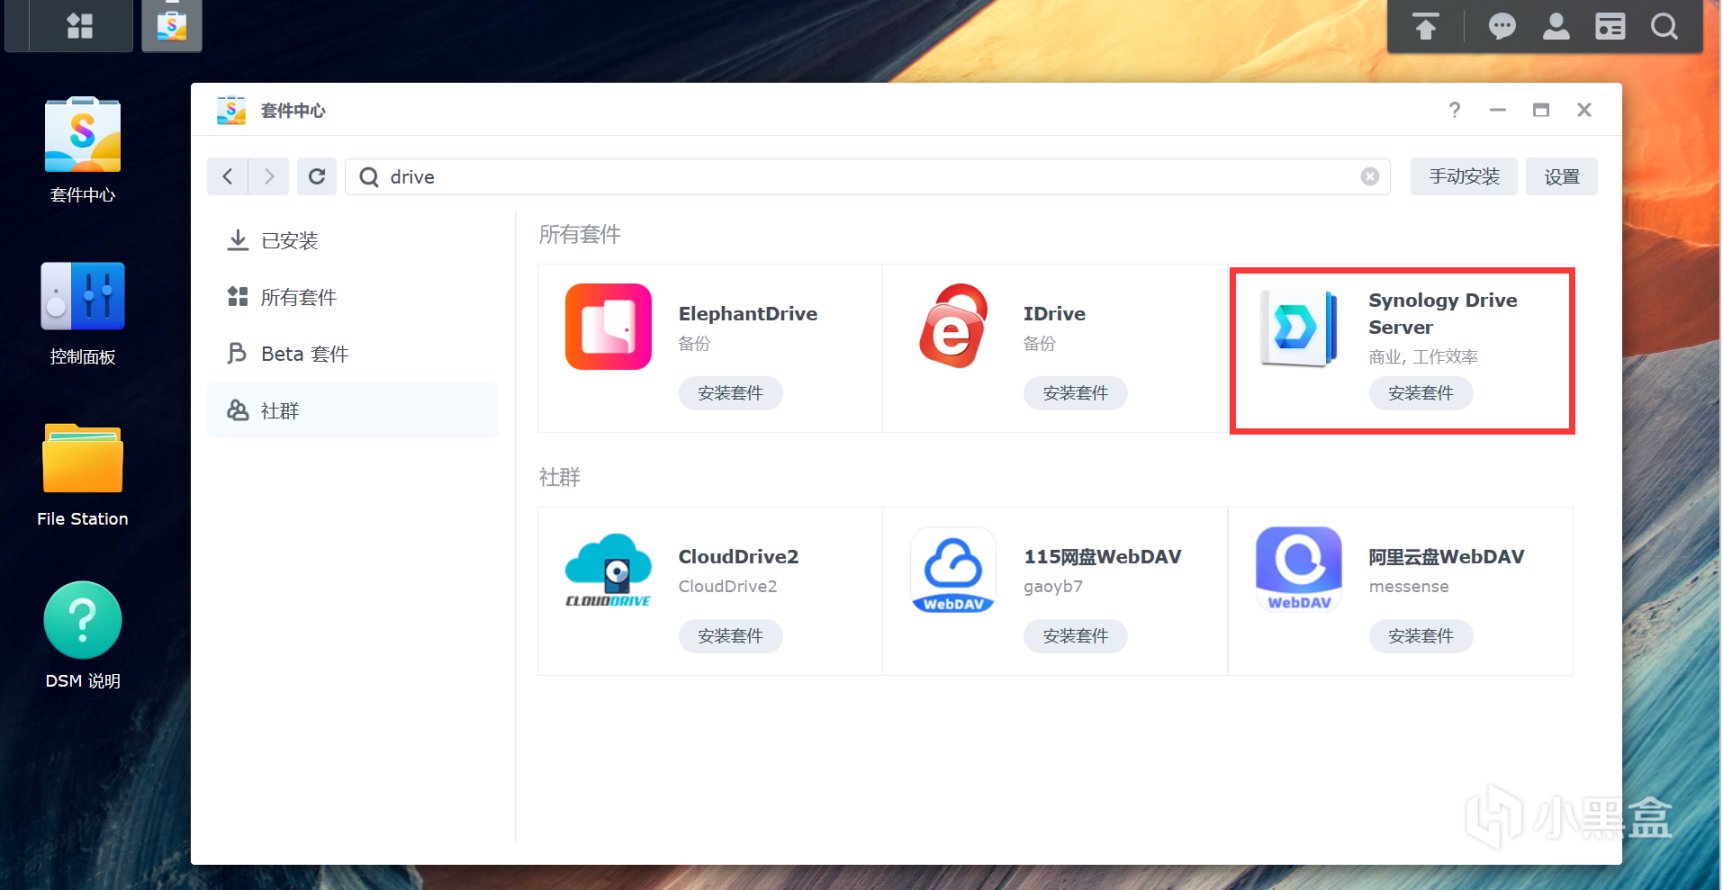1723x890 pixels.
Task: Open the upload queue icon in top bar
Action: click(x=1426, y=26)
